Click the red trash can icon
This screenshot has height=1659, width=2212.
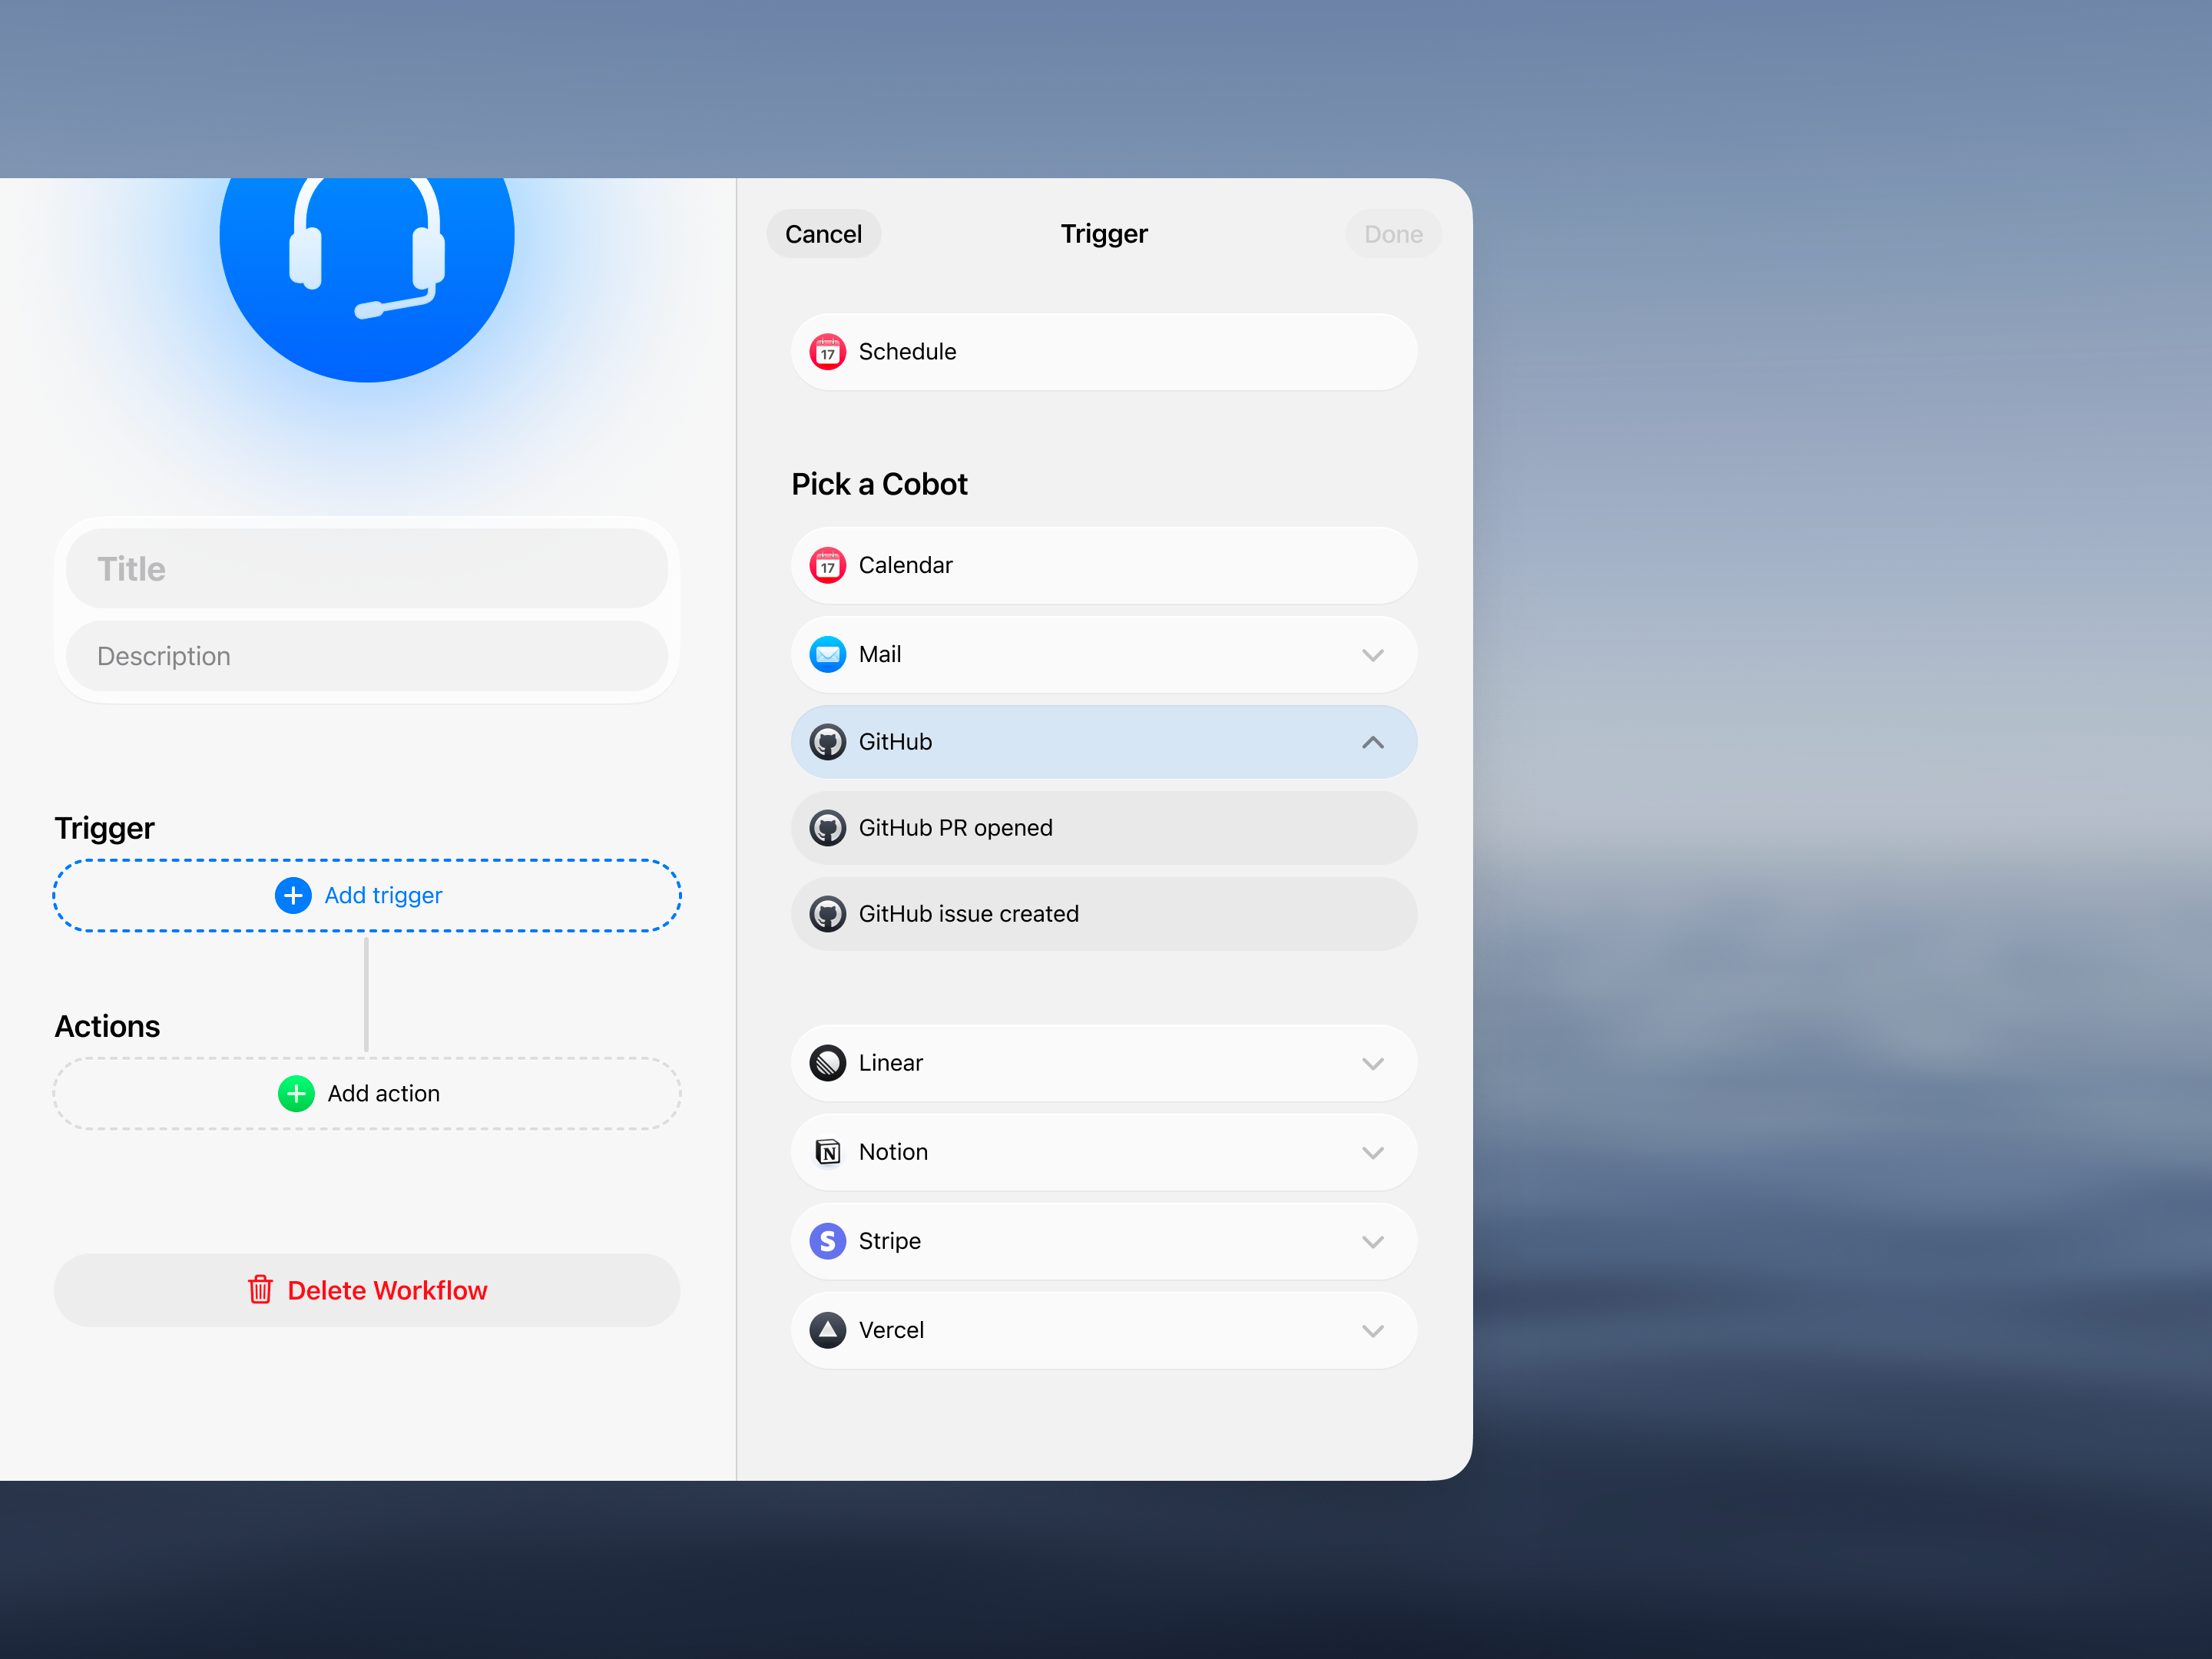[x=260, y=1290]
